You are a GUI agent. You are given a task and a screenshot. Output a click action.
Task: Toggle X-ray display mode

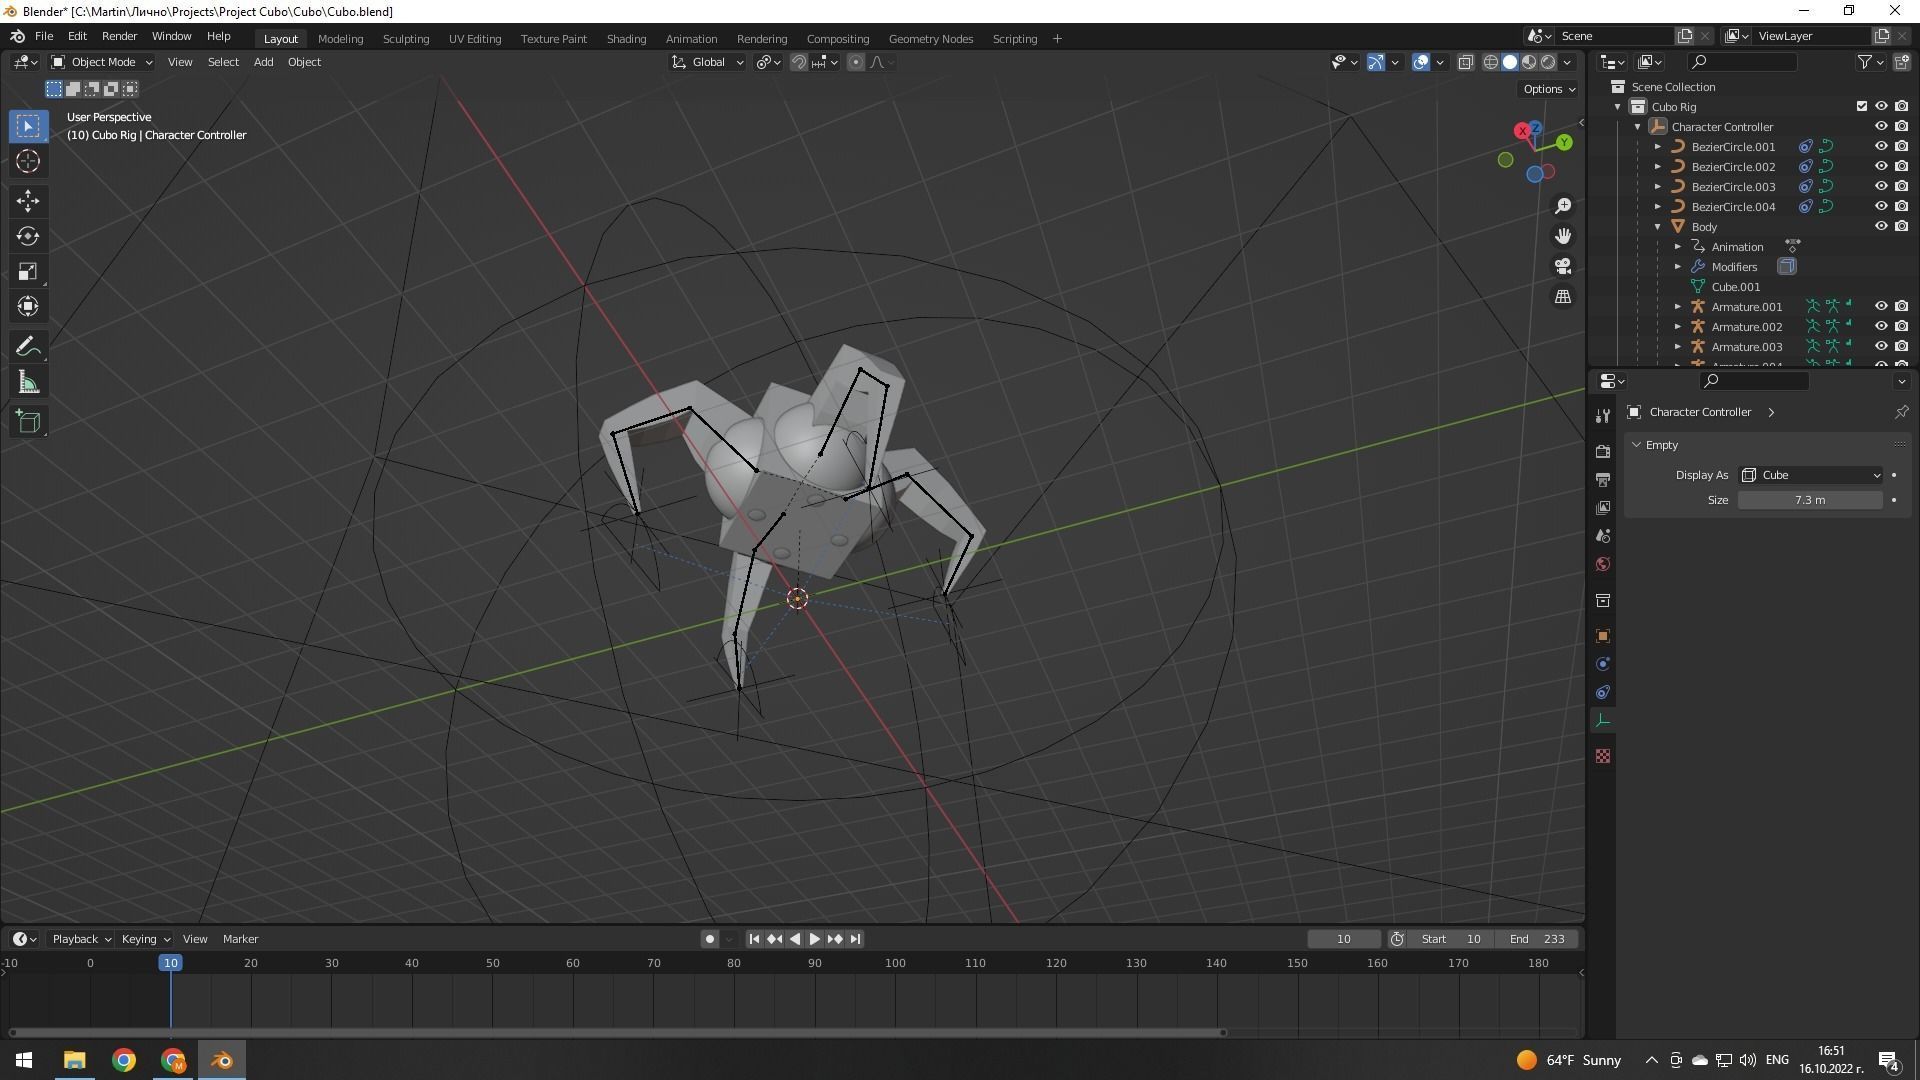pos(1465,62)
